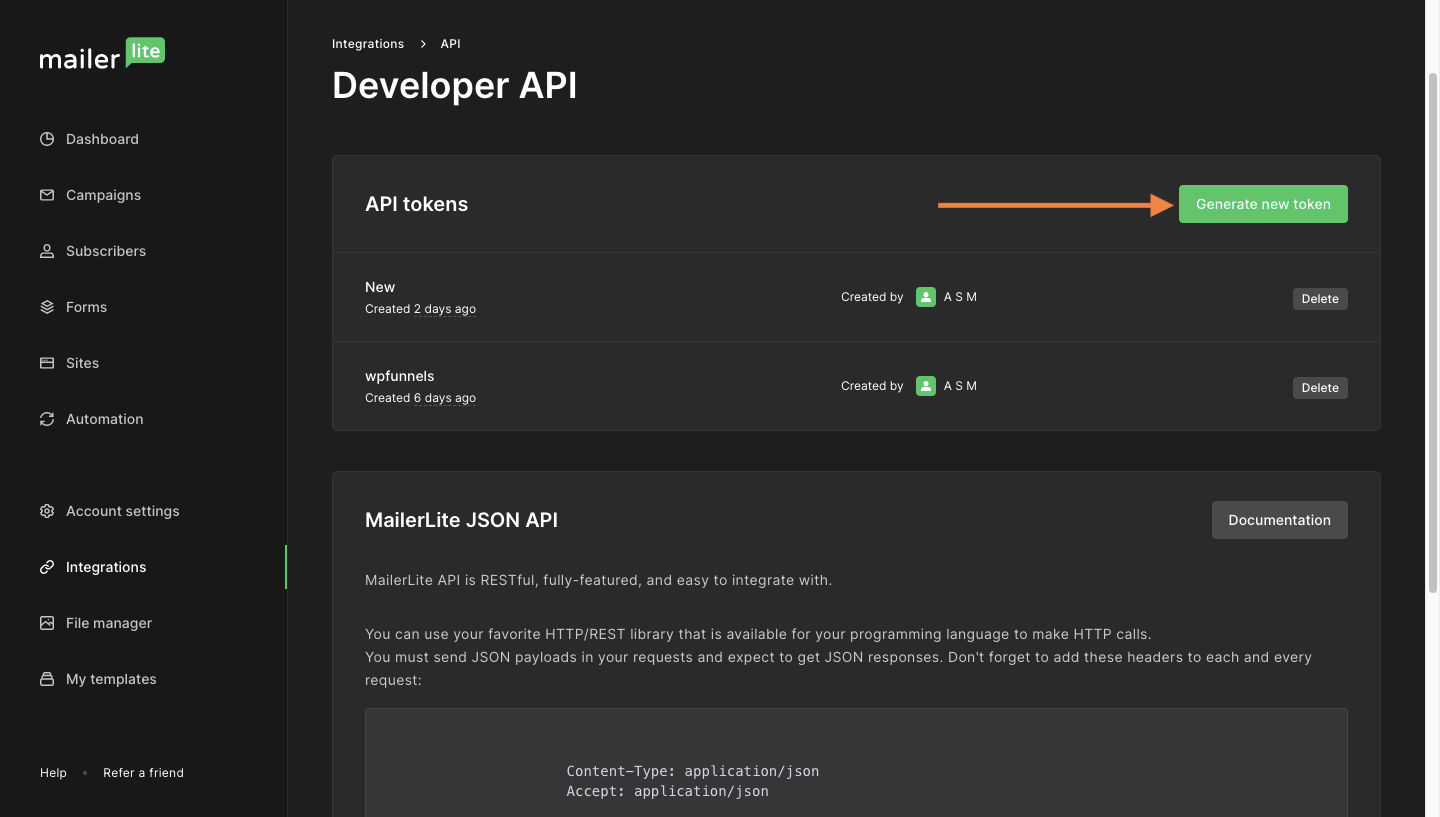Screen dimensions: 1440x817
Task: Open Account settings
Action: pos(123,511)
